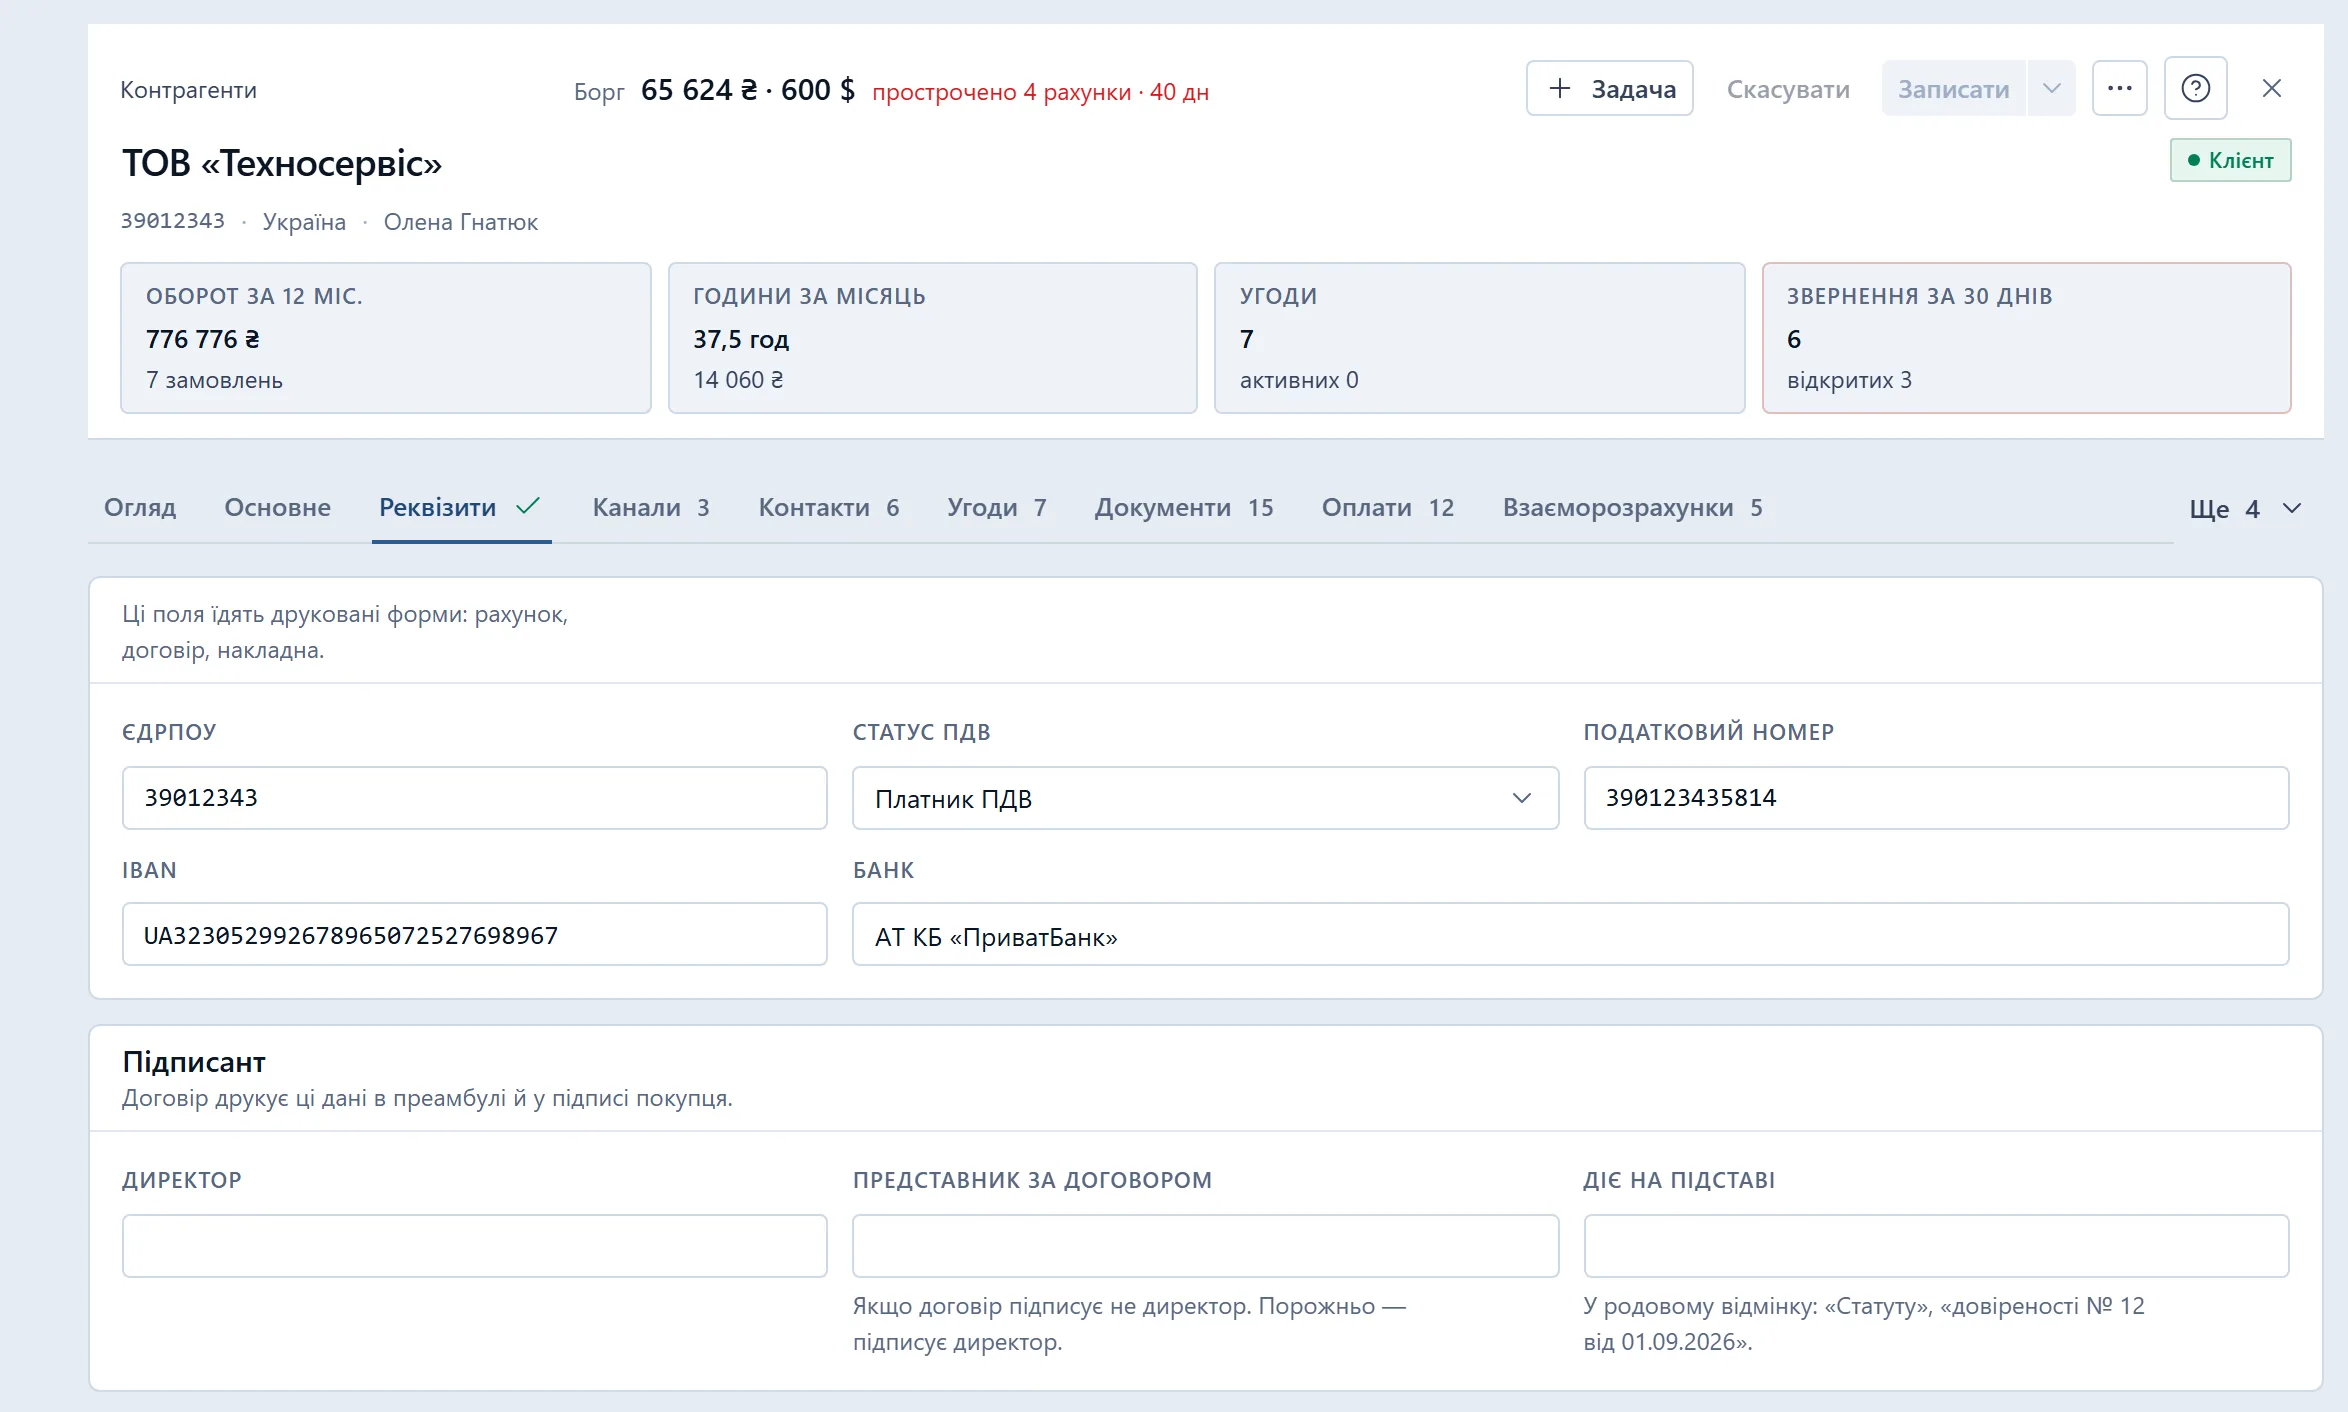This screenshot has height=1412, width=2348.
Task: Focus the IBAN input field
Action: pos(475,935)
